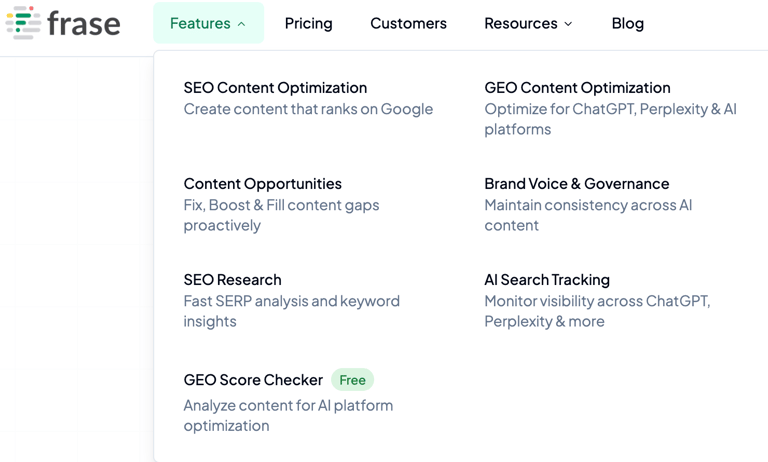Choose Content Opportunities menu entry
768x462 pixels.
click(x=262, y=184)
